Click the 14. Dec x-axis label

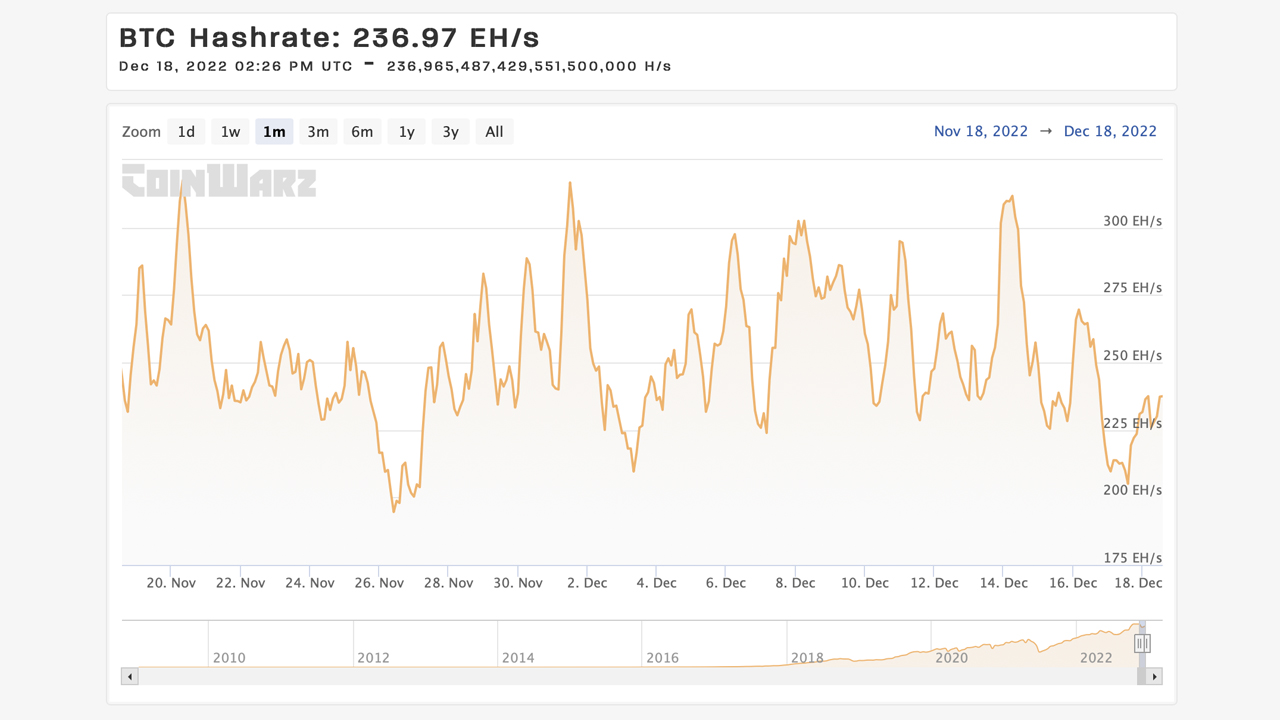point(1003,583)
